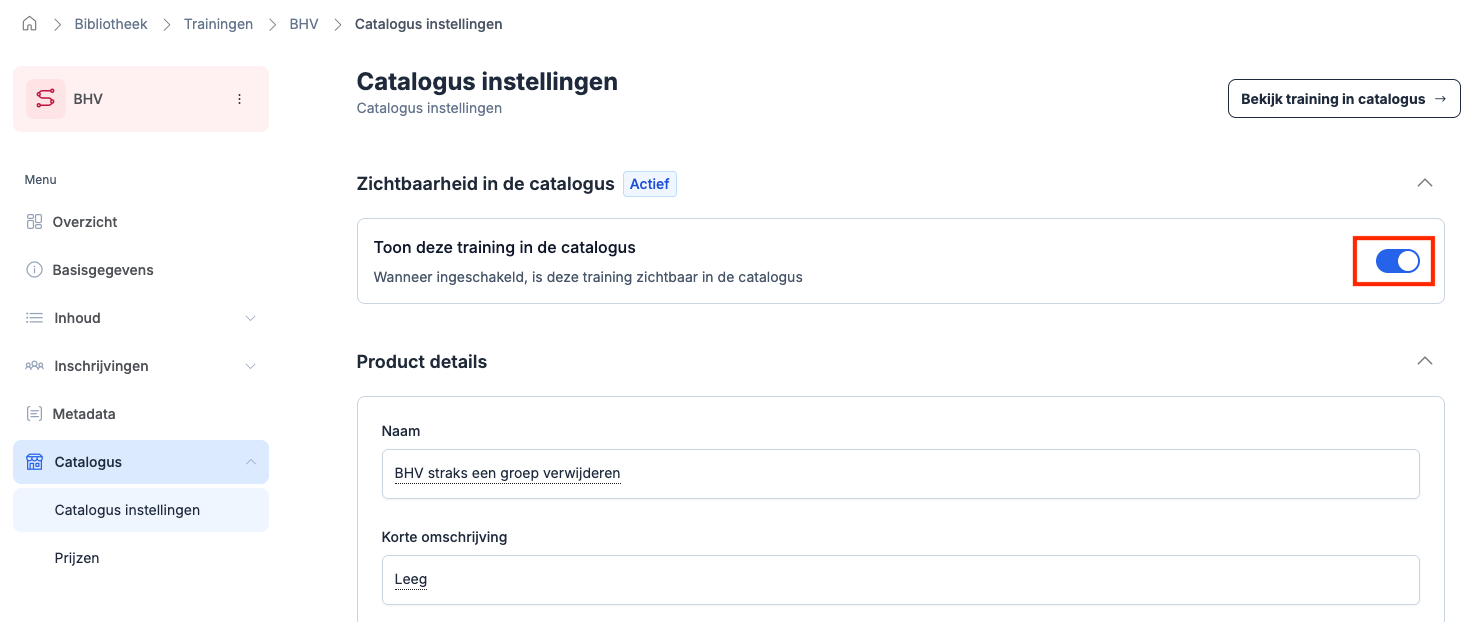Collapse the Zichtbaarheid in de catalogus section
This screenshot has height=622, width=1477.
click(x=1425, y=183)
